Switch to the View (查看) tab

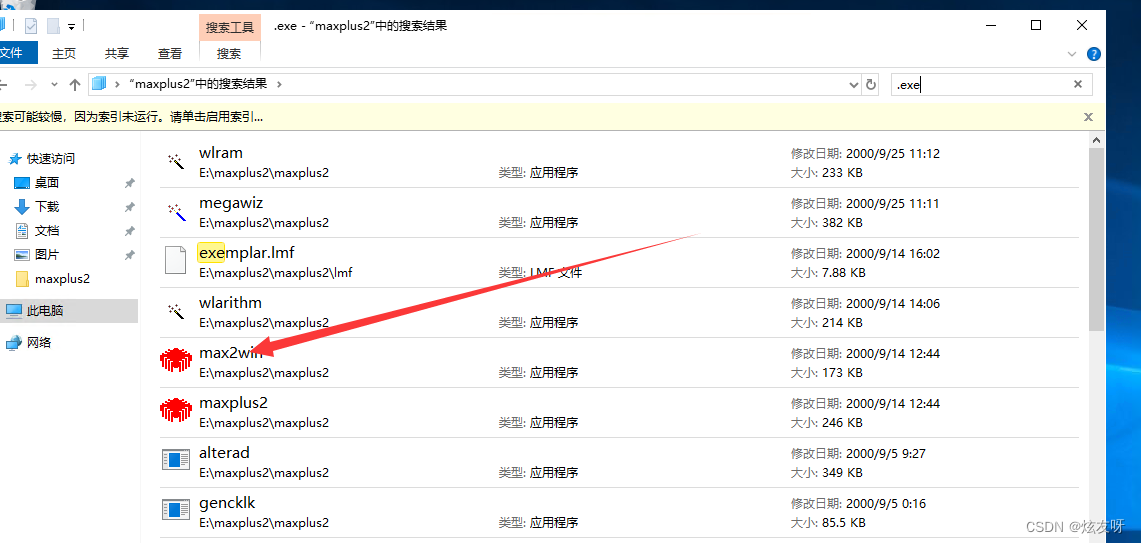(x=170, y=53)
